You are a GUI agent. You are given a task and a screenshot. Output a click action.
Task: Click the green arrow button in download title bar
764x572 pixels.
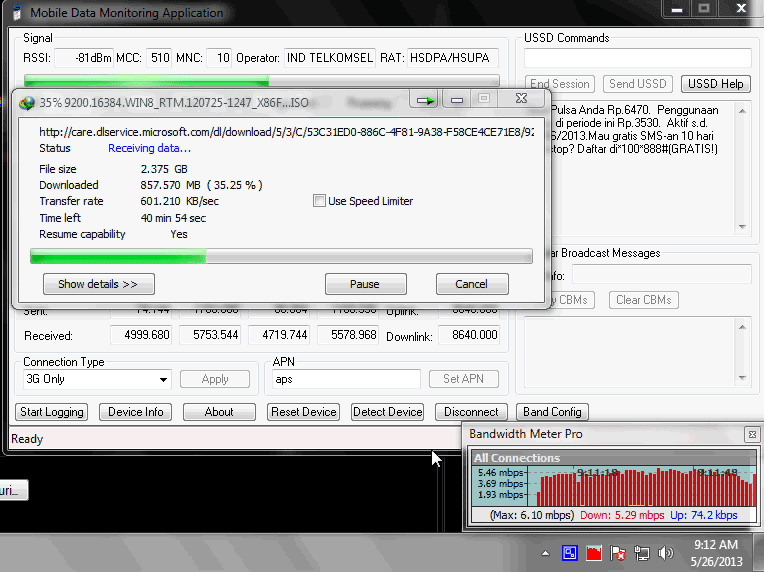point(426,100)
